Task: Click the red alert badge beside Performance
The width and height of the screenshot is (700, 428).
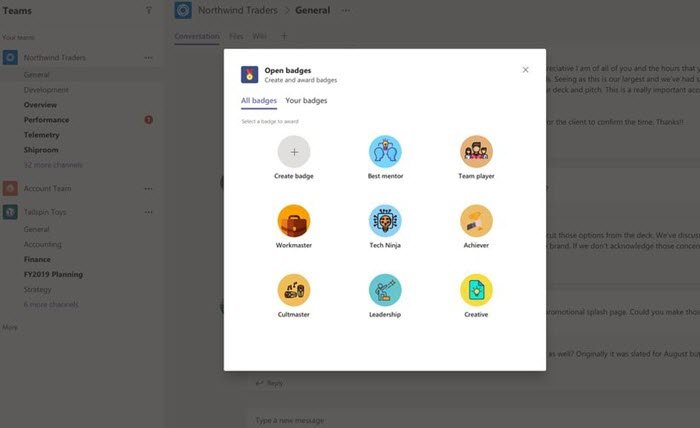Action: [149, 120]
